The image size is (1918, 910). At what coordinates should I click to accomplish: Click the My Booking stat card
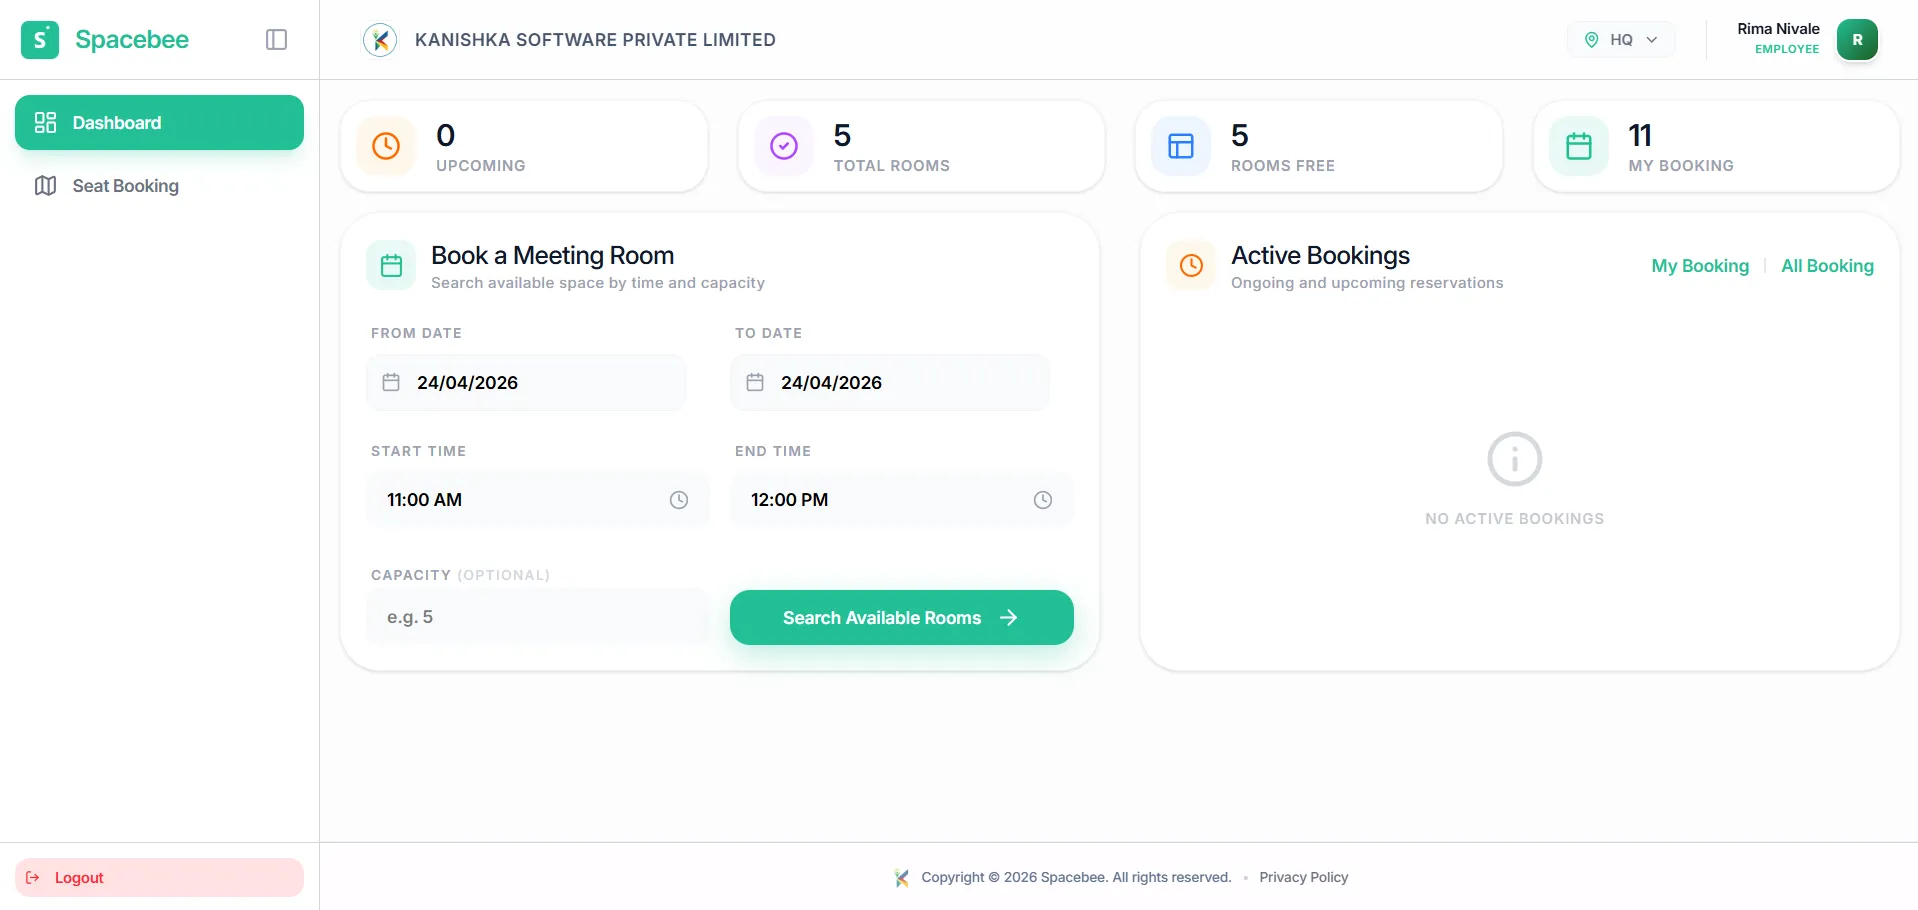tap(1716, 146)
